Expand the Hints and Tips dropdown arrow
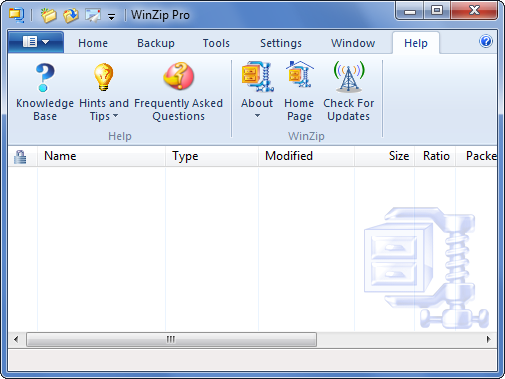The height and width of the screenshot is (379, 505). (x=115, y=116)
